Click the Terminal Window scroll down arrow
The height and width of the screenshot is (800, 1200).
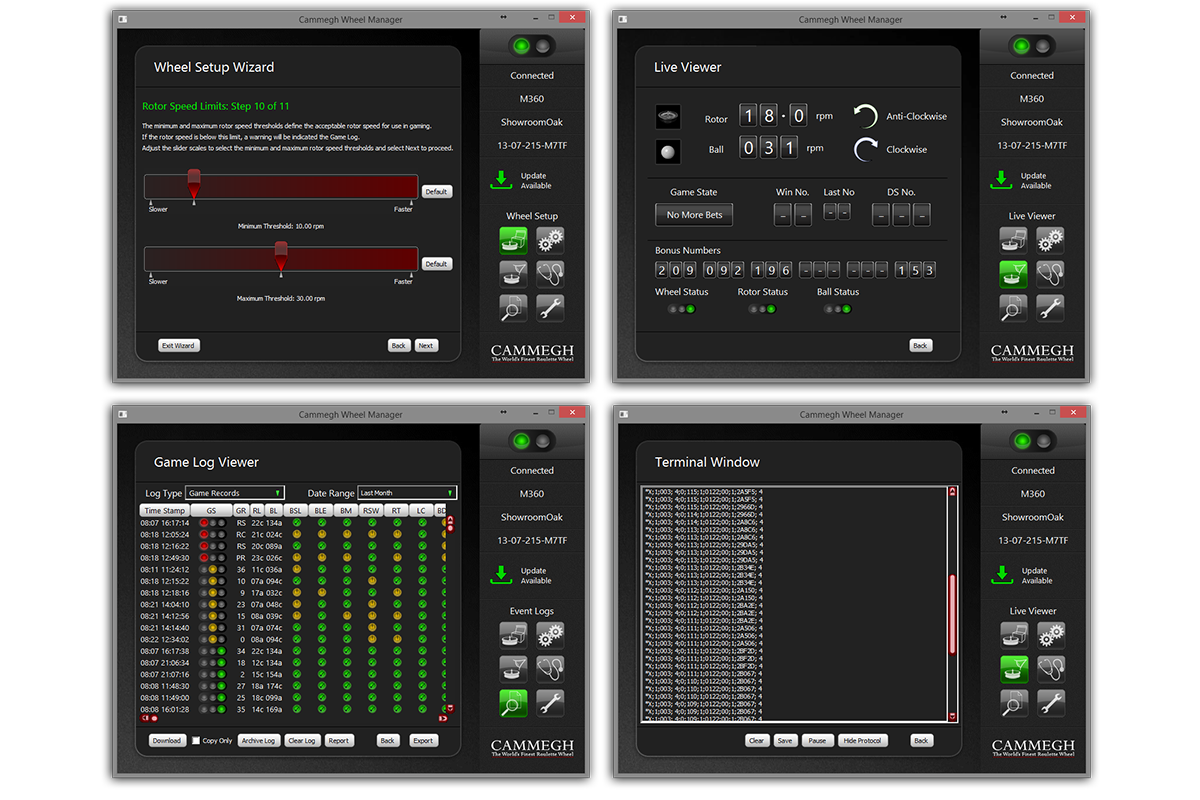[952, 717]
